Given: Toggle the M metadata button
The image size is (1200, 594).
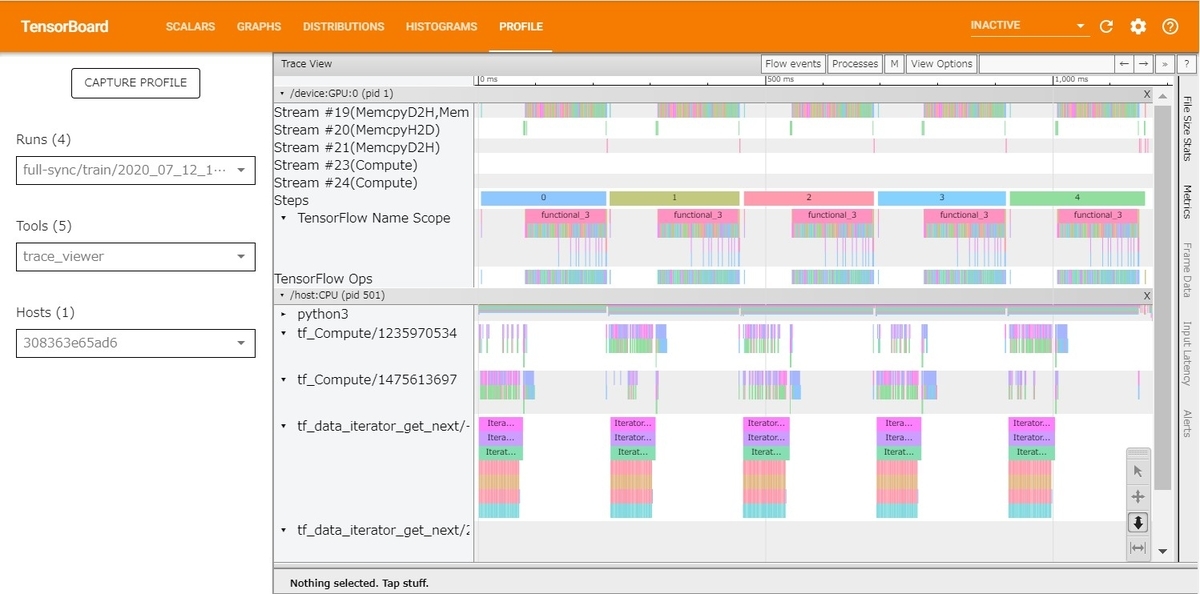Looking at the screenshot, I should (x=894, y=62).
